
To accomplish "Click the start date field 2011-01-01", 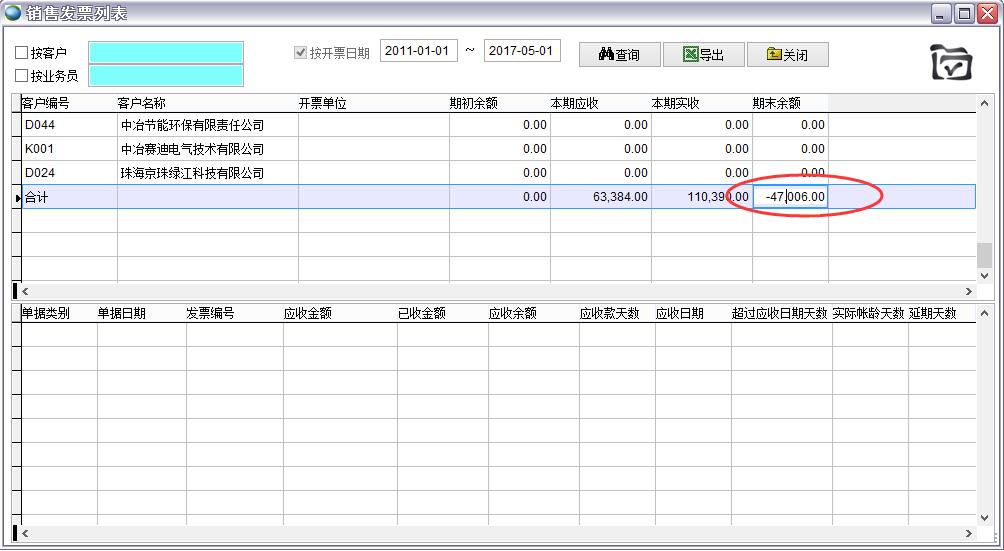I will [419, 51].
